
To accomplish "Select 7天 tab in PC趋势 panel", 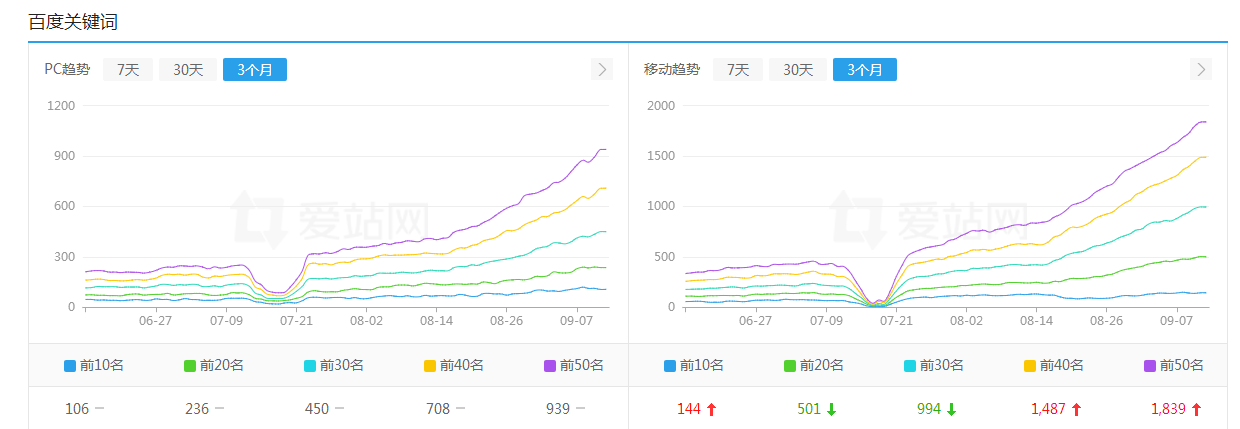I will (128, 70).
